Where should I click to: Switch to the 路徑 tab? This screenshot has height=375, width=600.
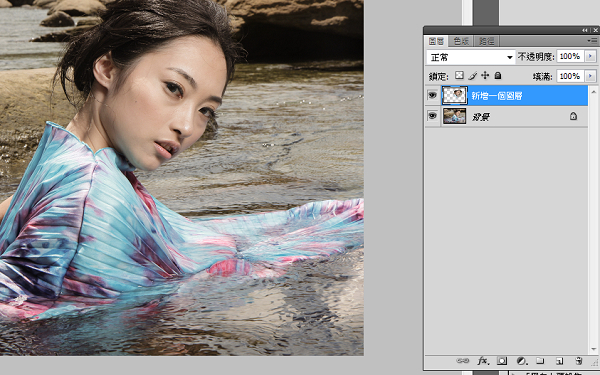pyautogui.click(x=487, y=41)
